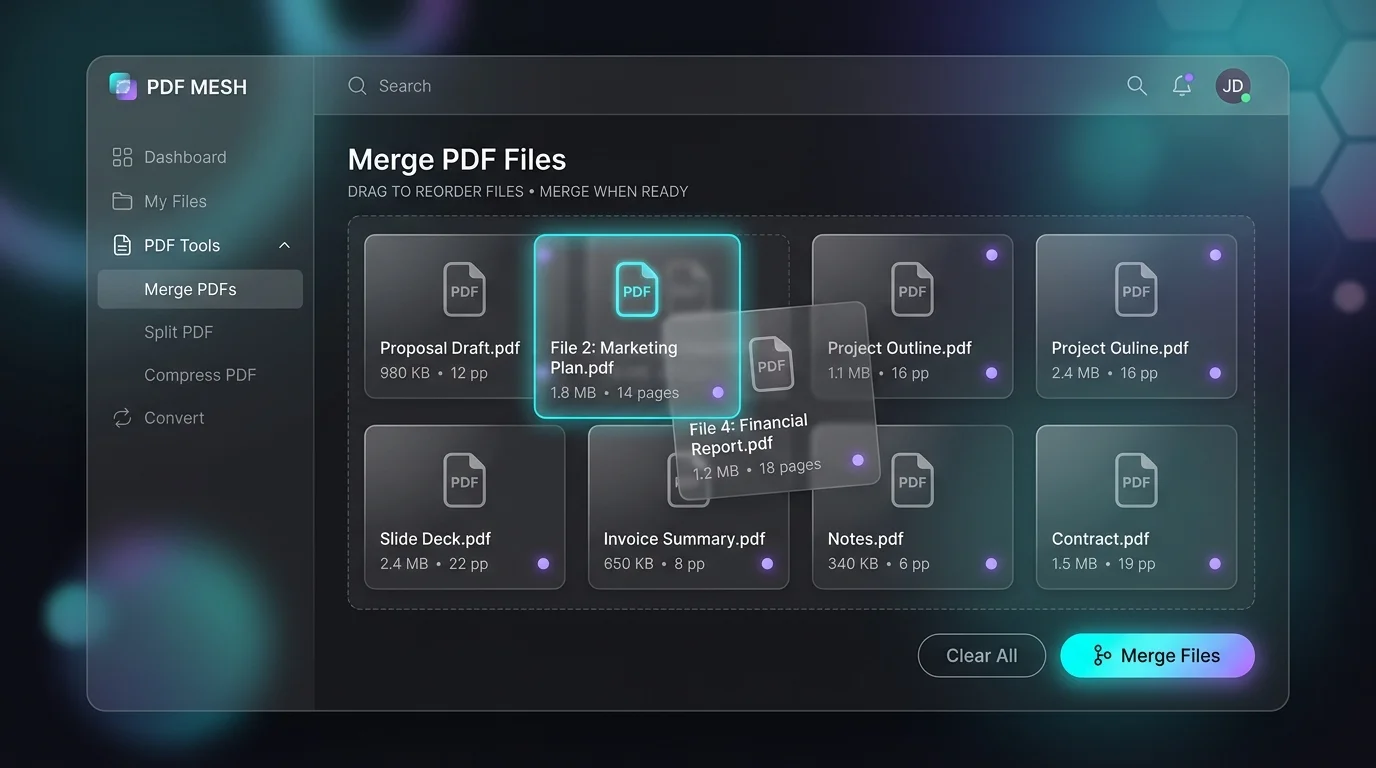The width and height of the screenshot is (1376, 768).
Task: Click the PDF MESH logo icon
Action: (x=123, y=86)
